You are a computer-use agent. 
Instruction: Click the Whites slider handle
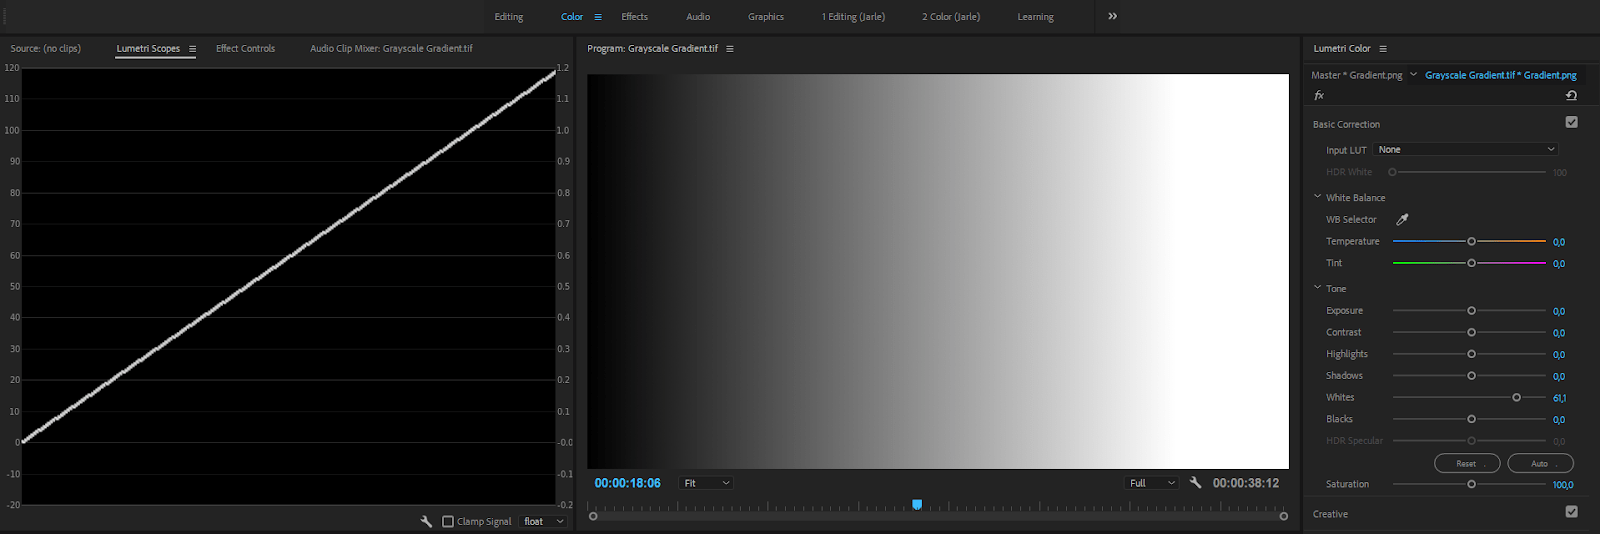[1516, 398]
